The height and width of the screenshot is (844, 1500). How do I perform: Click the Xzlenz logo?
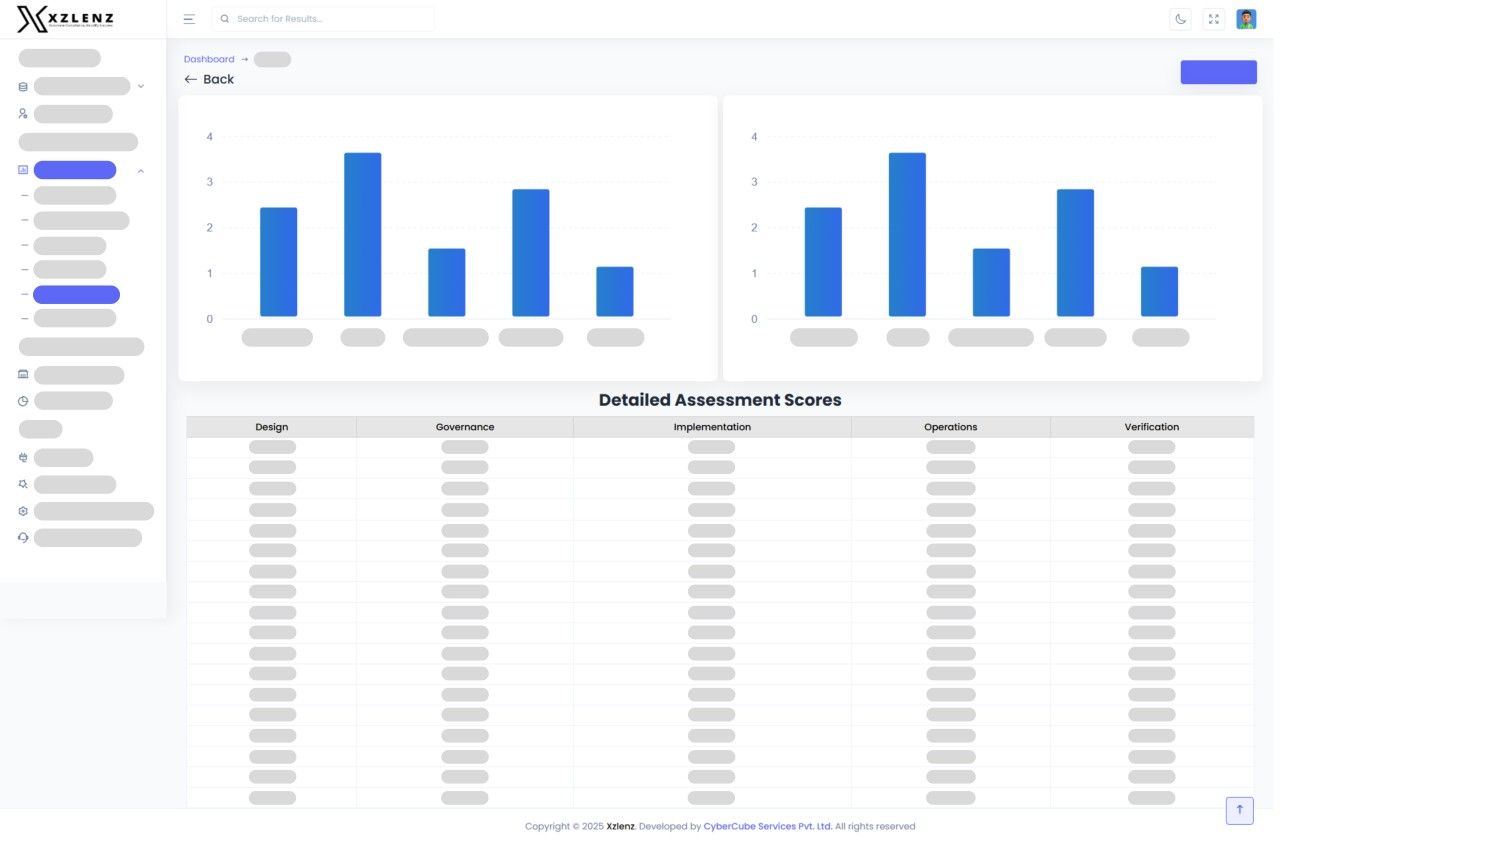(x=66, y=19)
